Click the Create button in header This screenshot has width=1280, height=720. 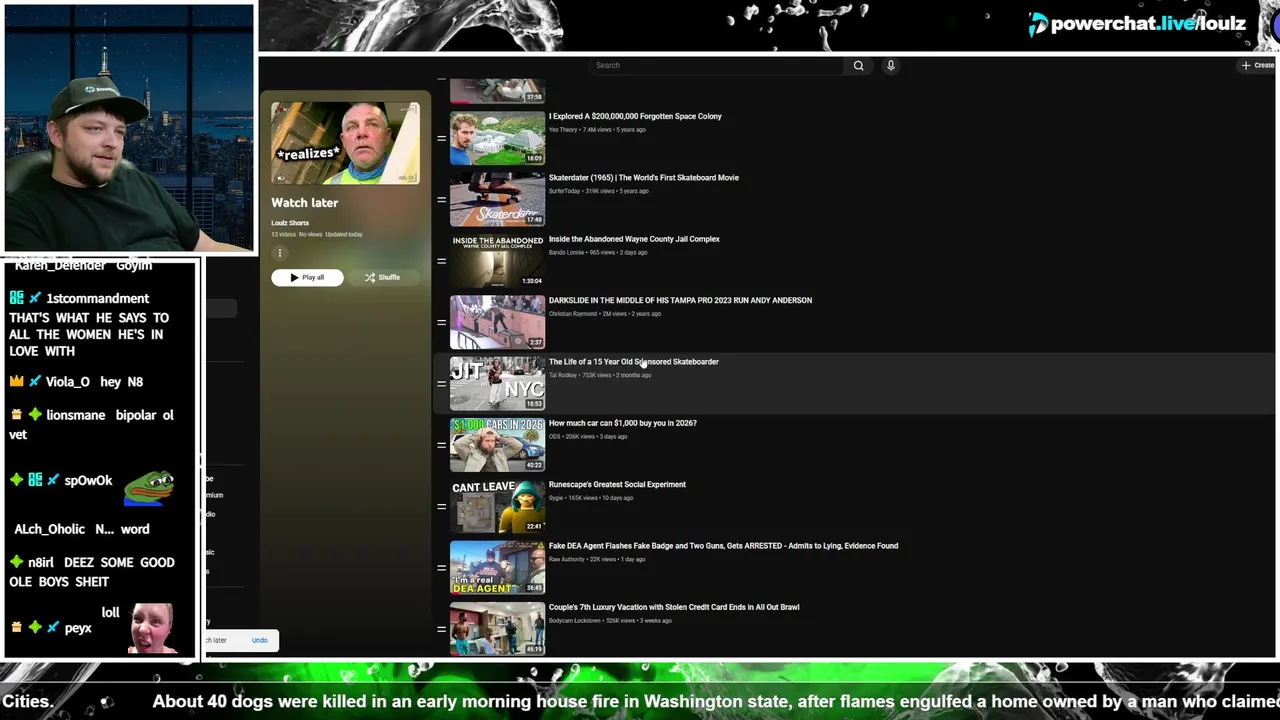pyautogui.click(x=1258, y=65)
